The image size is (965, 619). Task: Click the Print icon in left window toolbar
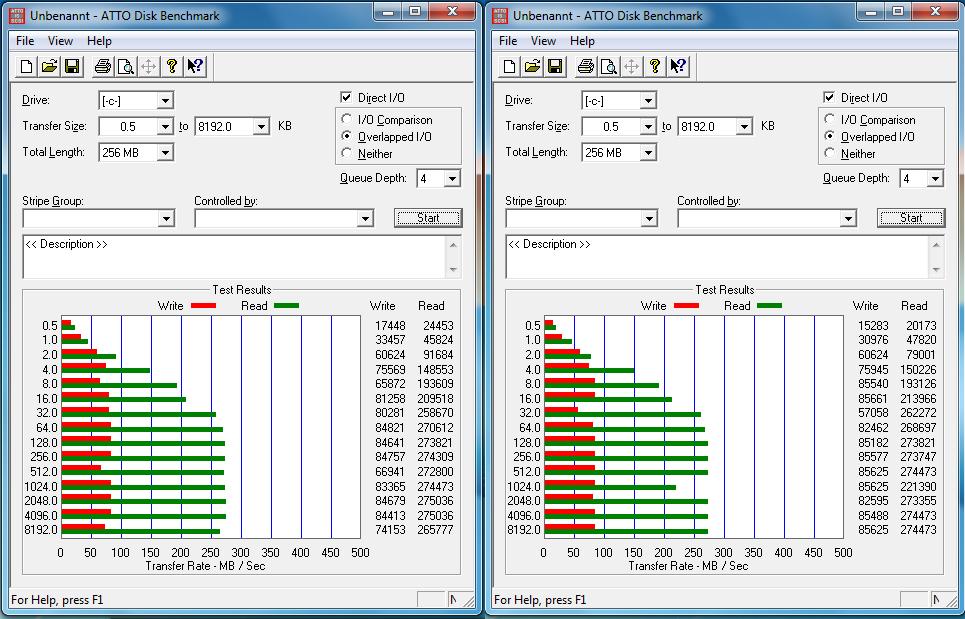102,67
